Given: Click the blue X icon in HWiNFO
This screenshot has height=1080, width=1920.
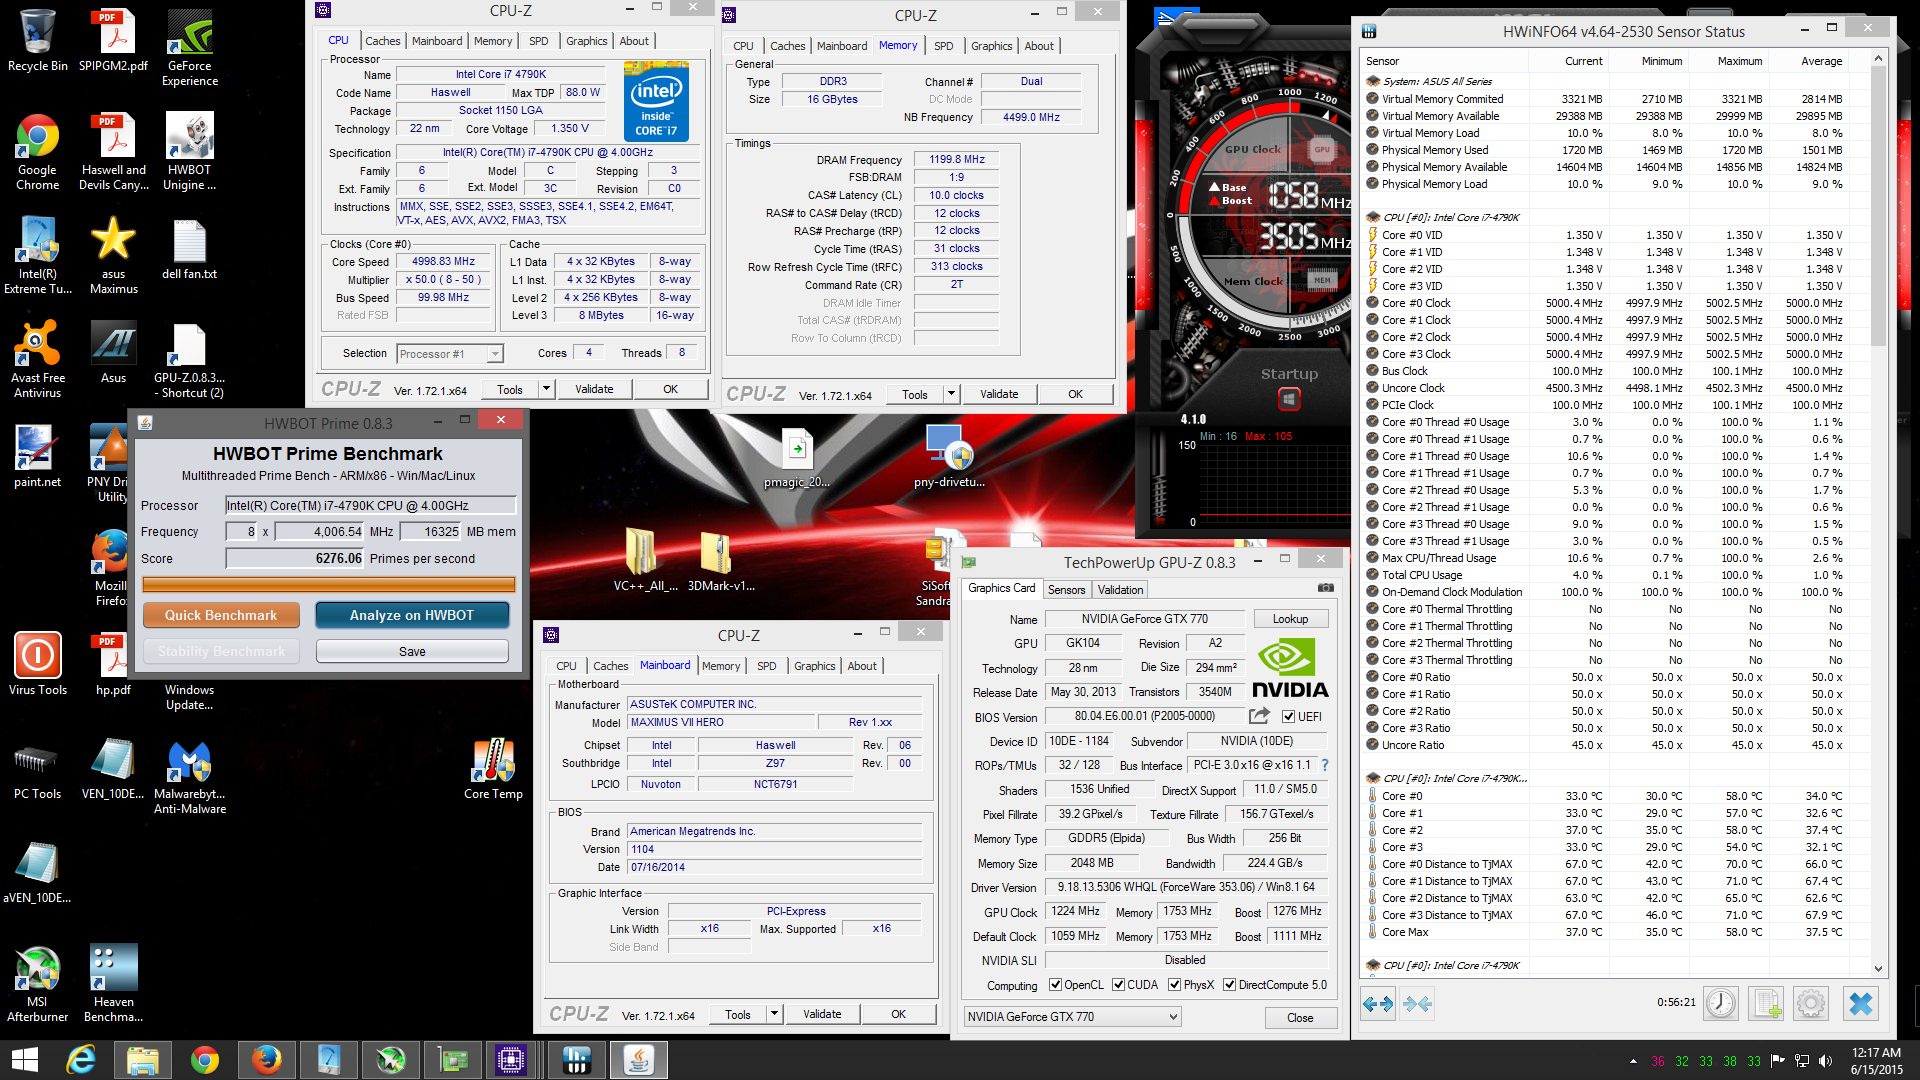Looking at the screenshot, I should [x=1861, y=1003].
